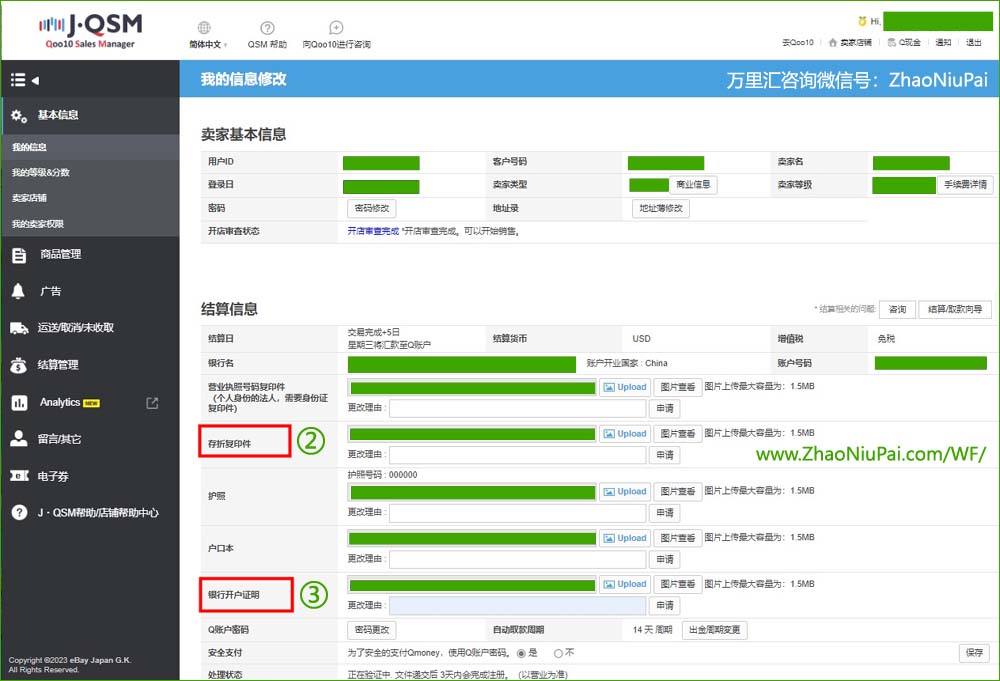Expand the 留言/其它 sidebar section

[x=60, y=439]
